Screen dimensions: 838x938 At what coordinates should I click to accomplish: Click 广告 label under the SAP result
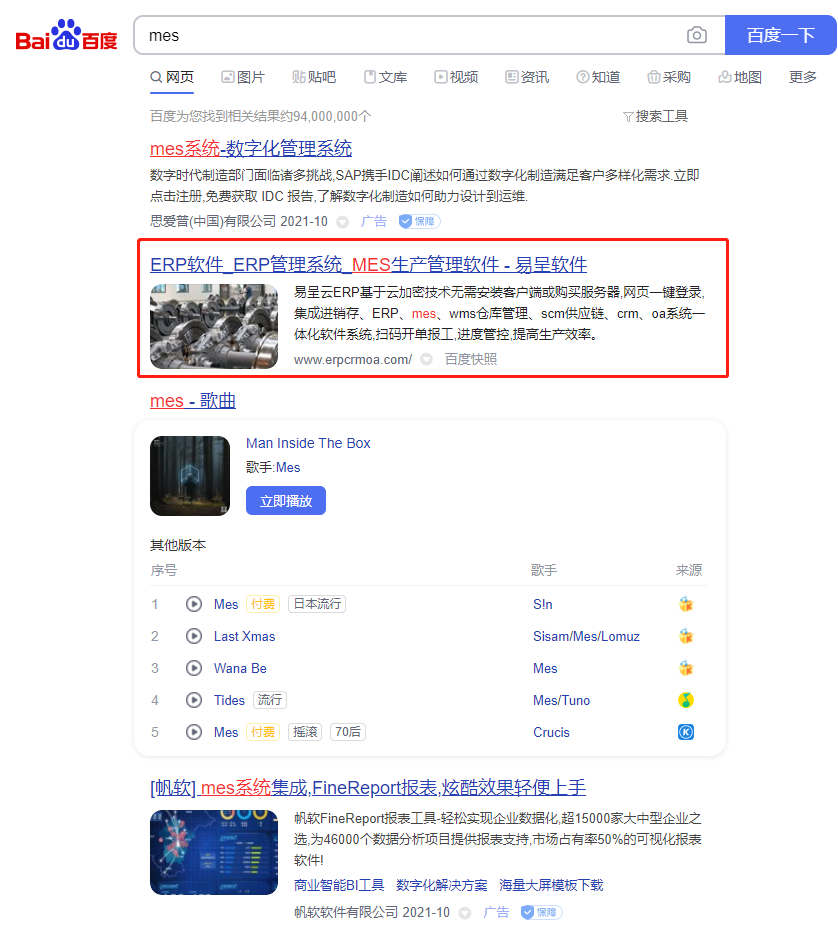coord(374,221)
